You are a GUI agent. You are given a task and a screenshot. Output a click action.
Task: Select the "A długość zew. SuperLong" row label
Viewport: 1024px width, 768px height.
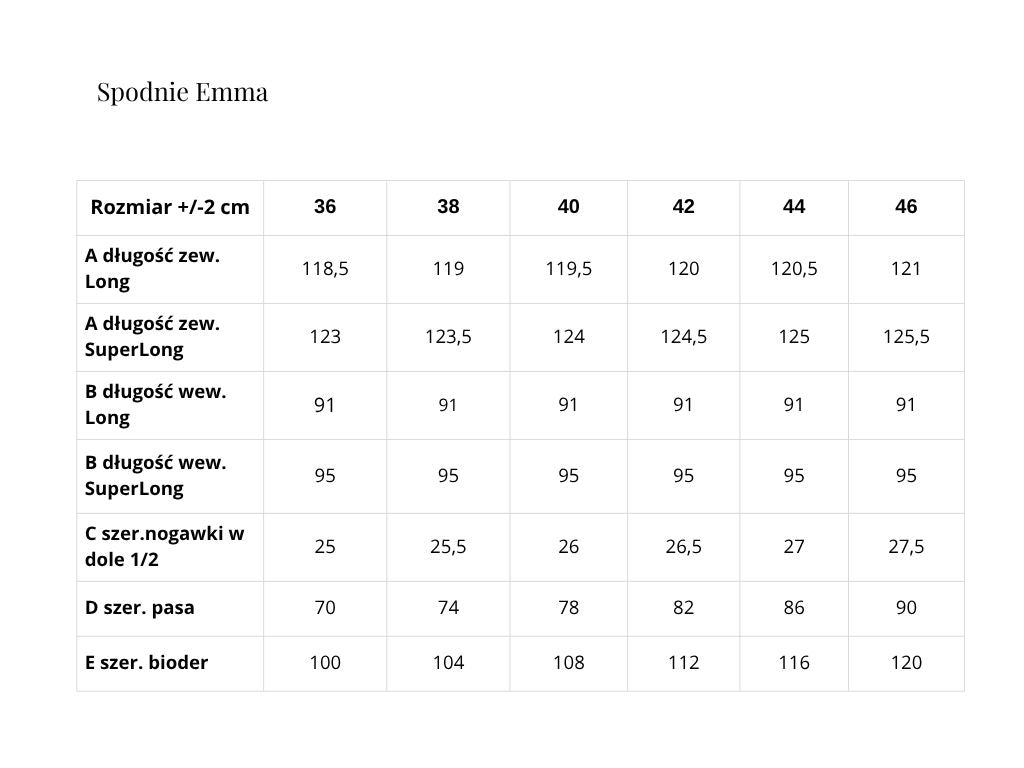[x=152, y=337]
